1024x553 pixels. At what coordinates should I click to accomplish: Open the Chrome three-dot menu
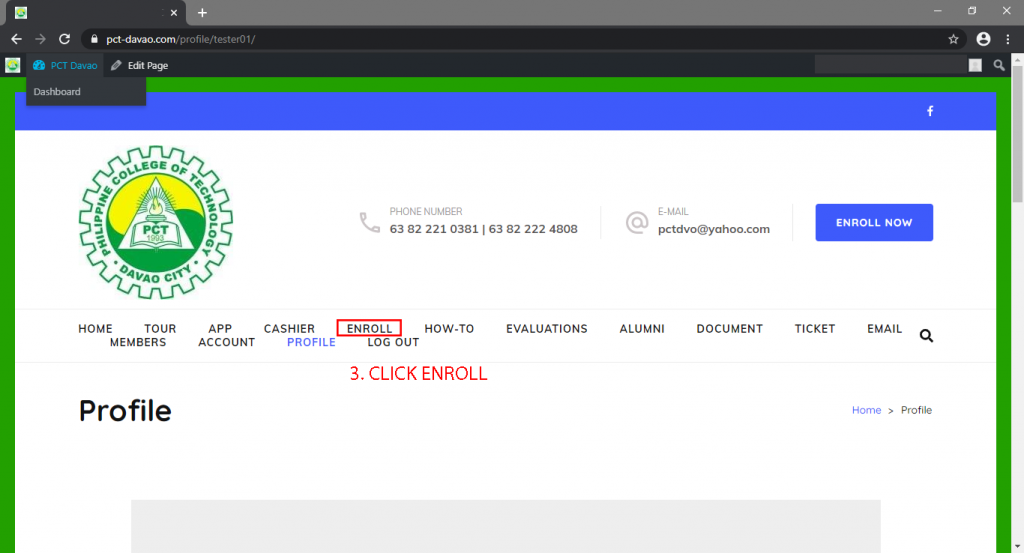[x=1008, y=39]
